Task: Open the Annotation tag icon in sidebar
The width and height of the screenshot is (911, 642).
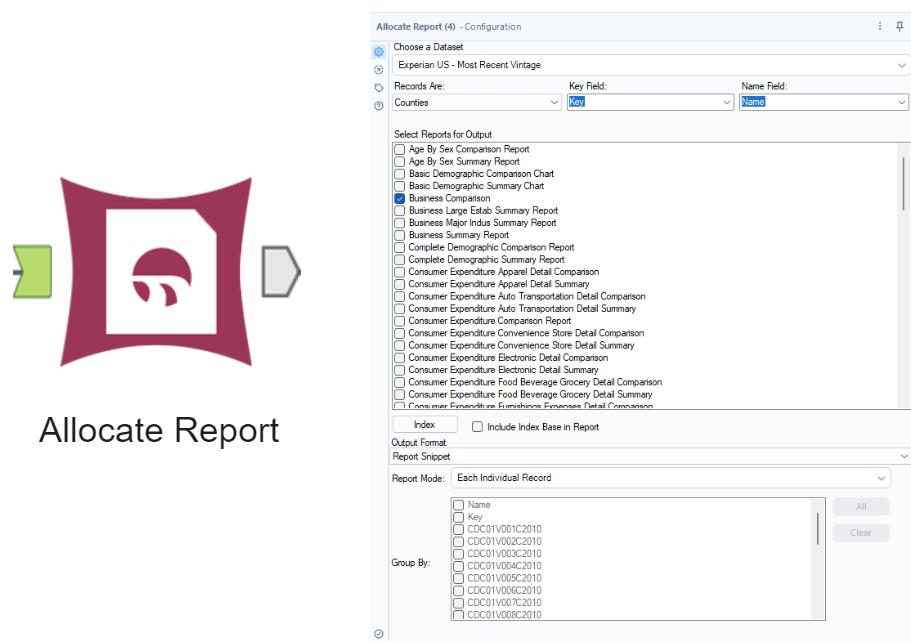Action: coord(379,88)
